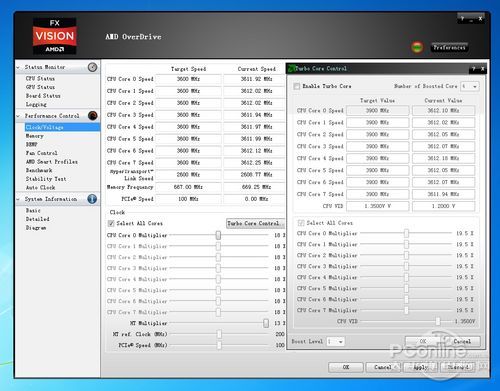500x391 pixels.
Task: Click the green status indicator beside Preferences
Action: 417,47
